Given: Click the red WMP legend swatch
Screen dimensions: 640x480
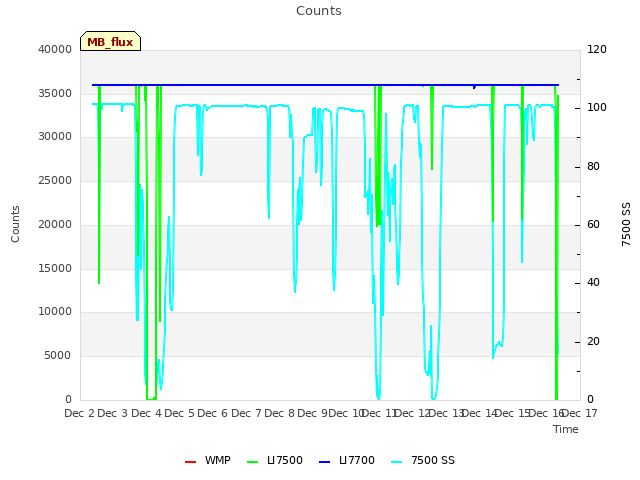Looking at the screenshot, I should pyautogui.click(x=190, y=461).
